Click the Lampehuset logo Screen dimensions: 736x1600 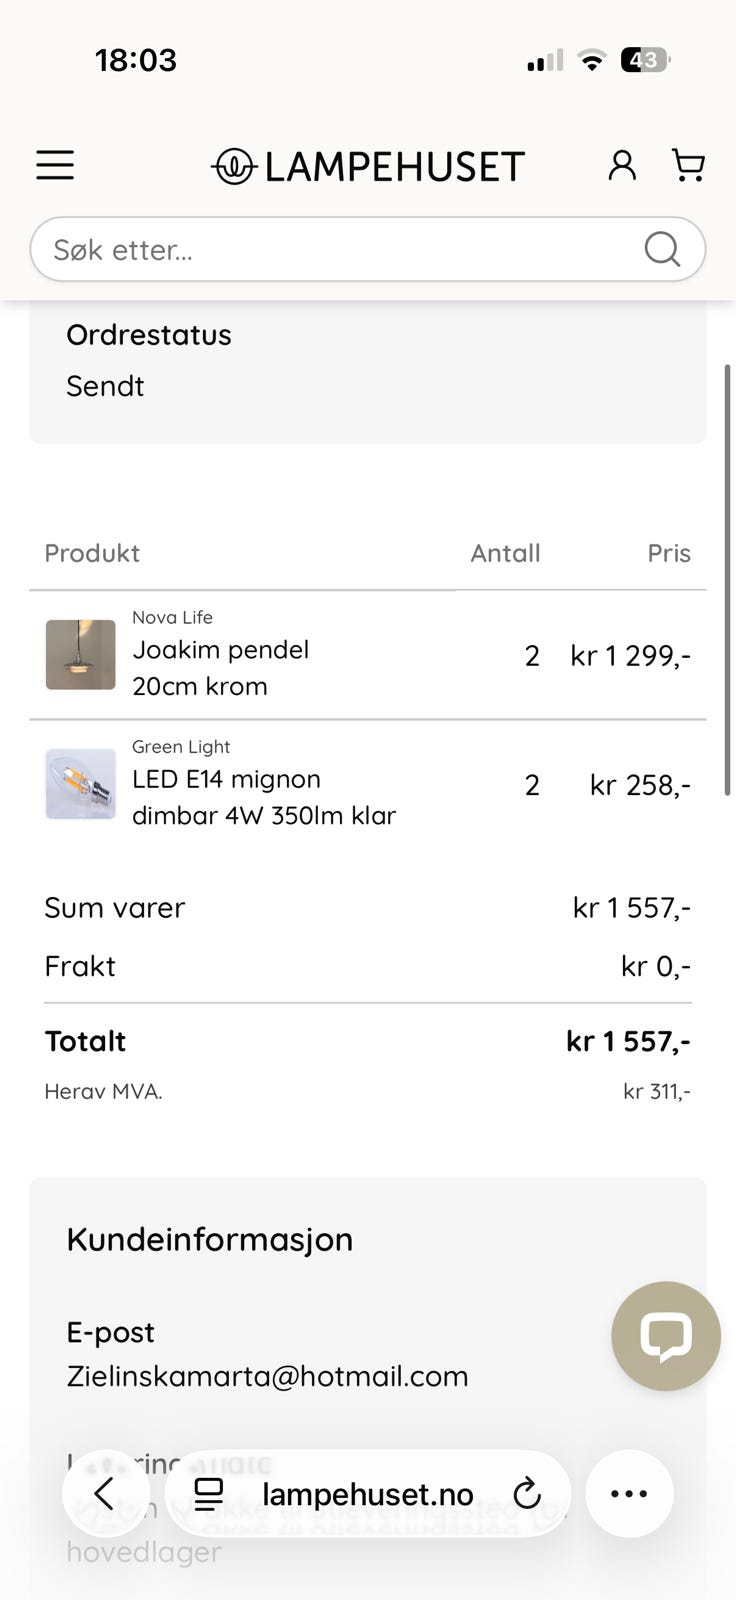pos(368,167)
